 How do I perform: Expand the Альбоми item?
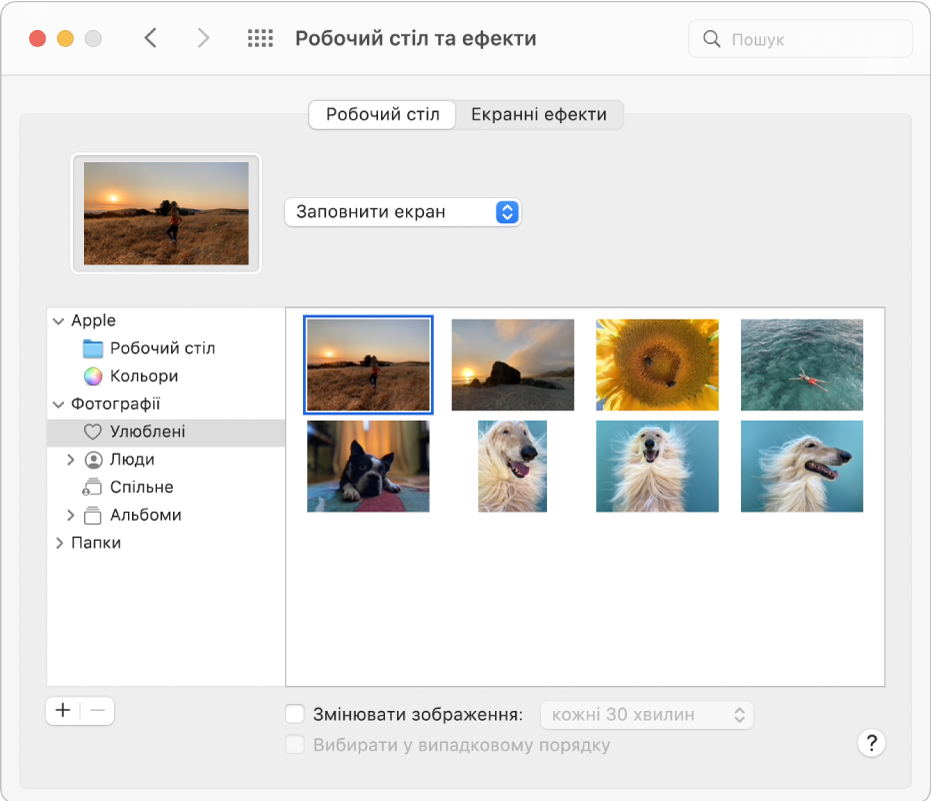(x=71, y=515)
